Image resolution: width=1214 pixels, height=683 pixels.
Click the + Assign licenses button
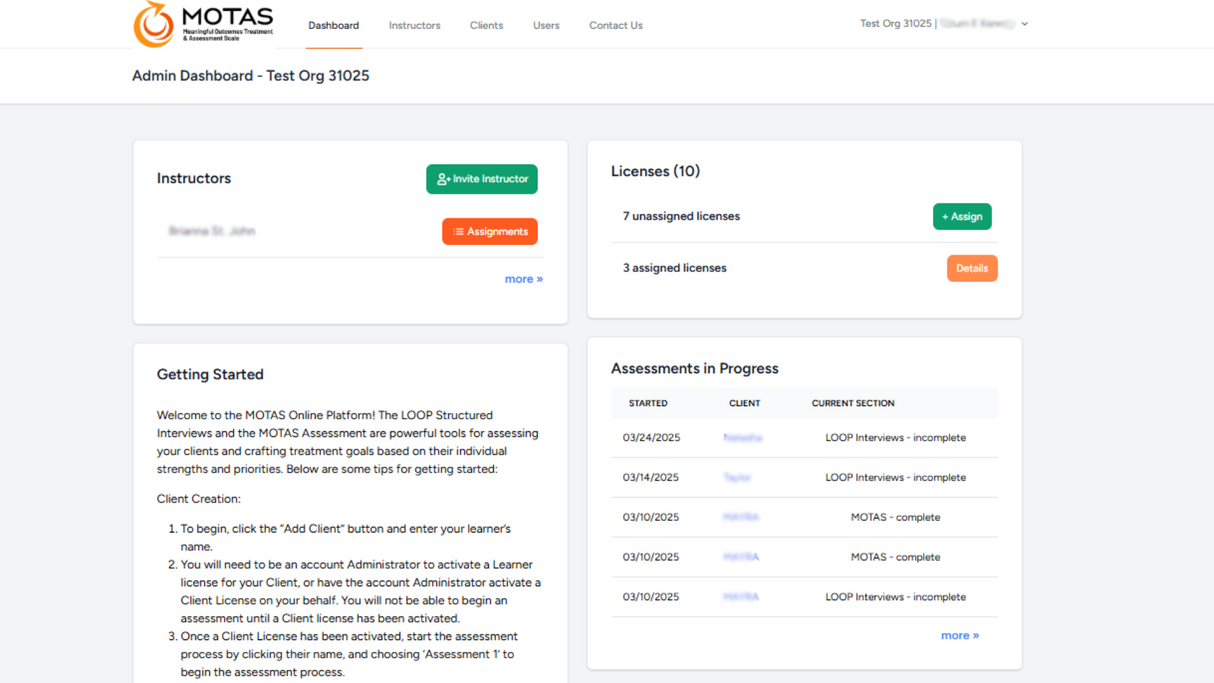(x=961, y=217)
